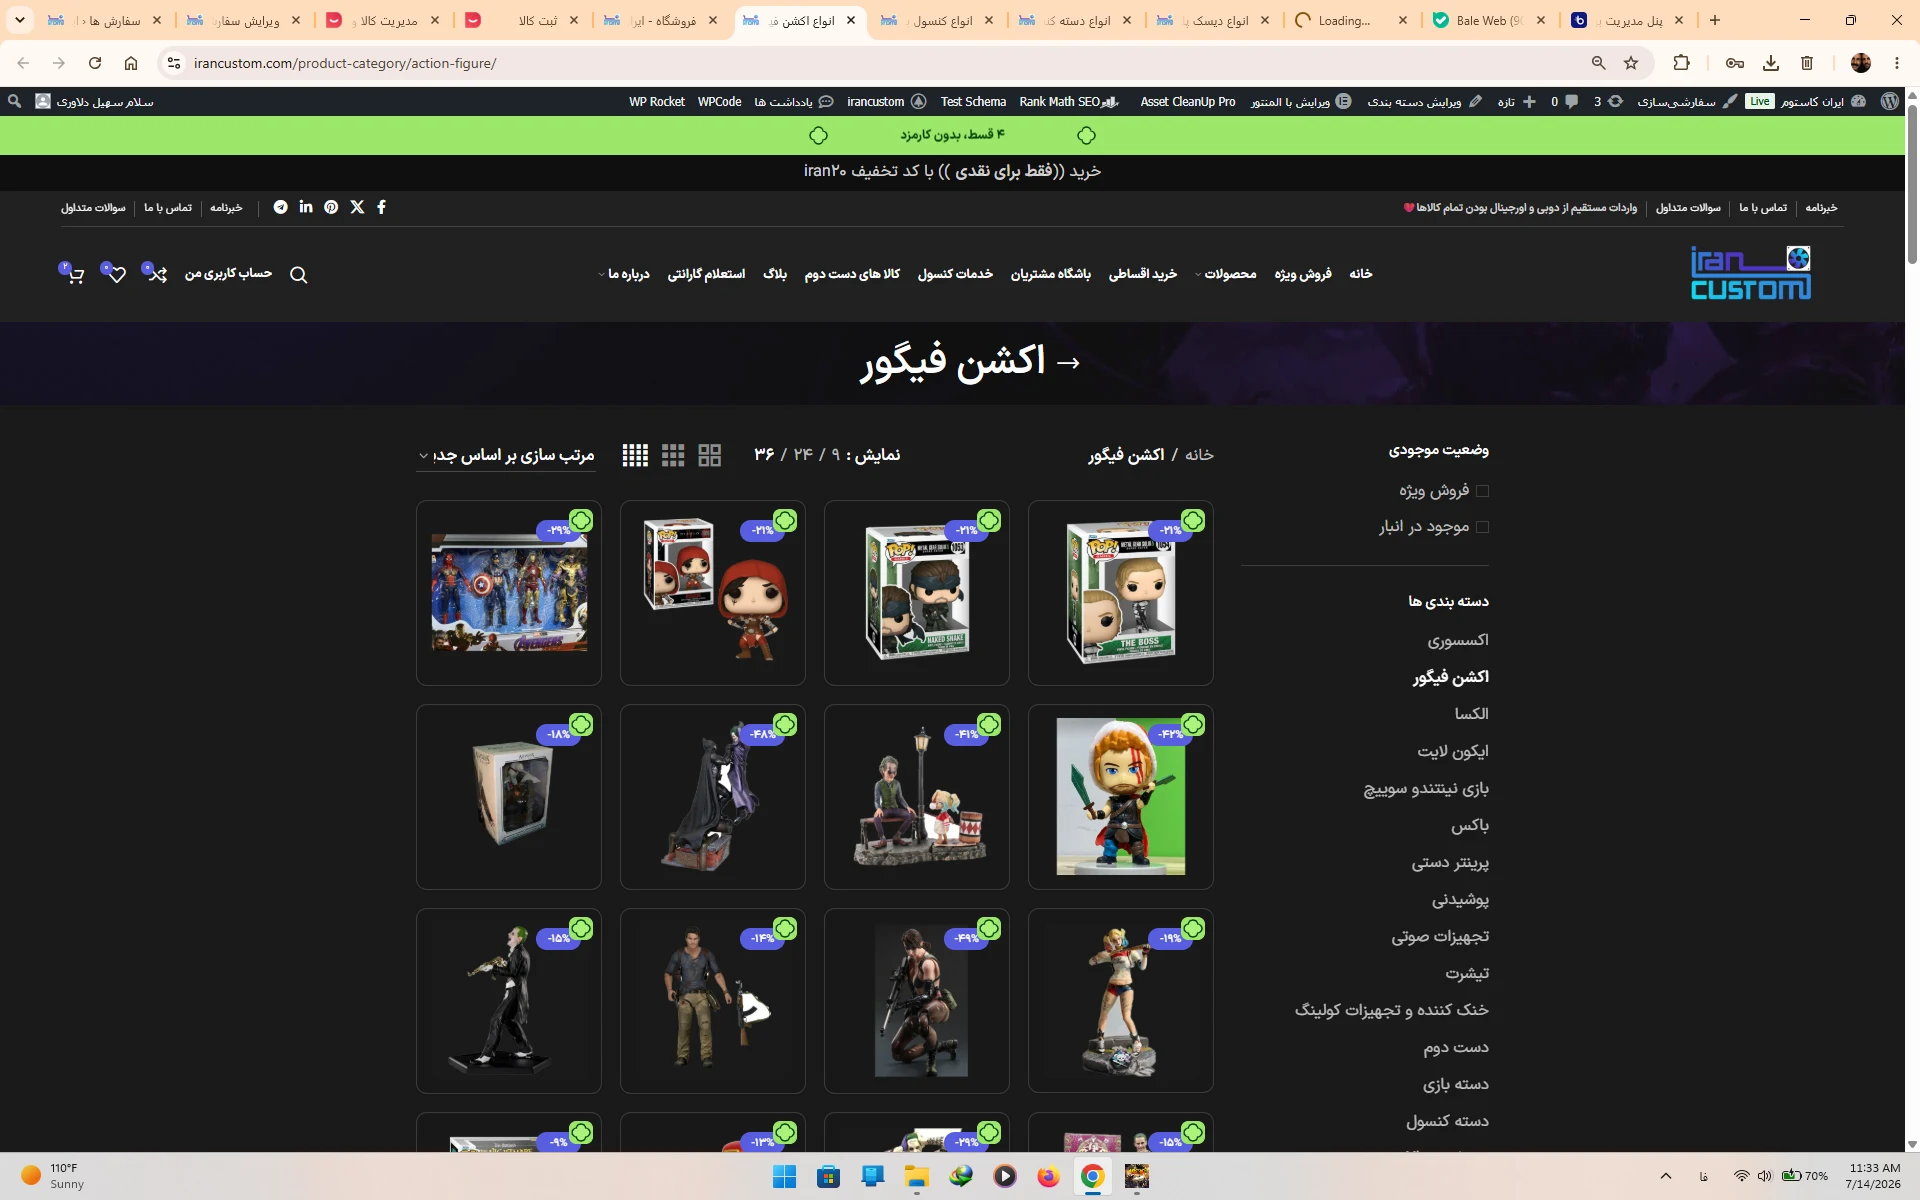Open the admin bar search magnifier
This screenshot has height=1200, width=1920.
click(x=14, y=102)
